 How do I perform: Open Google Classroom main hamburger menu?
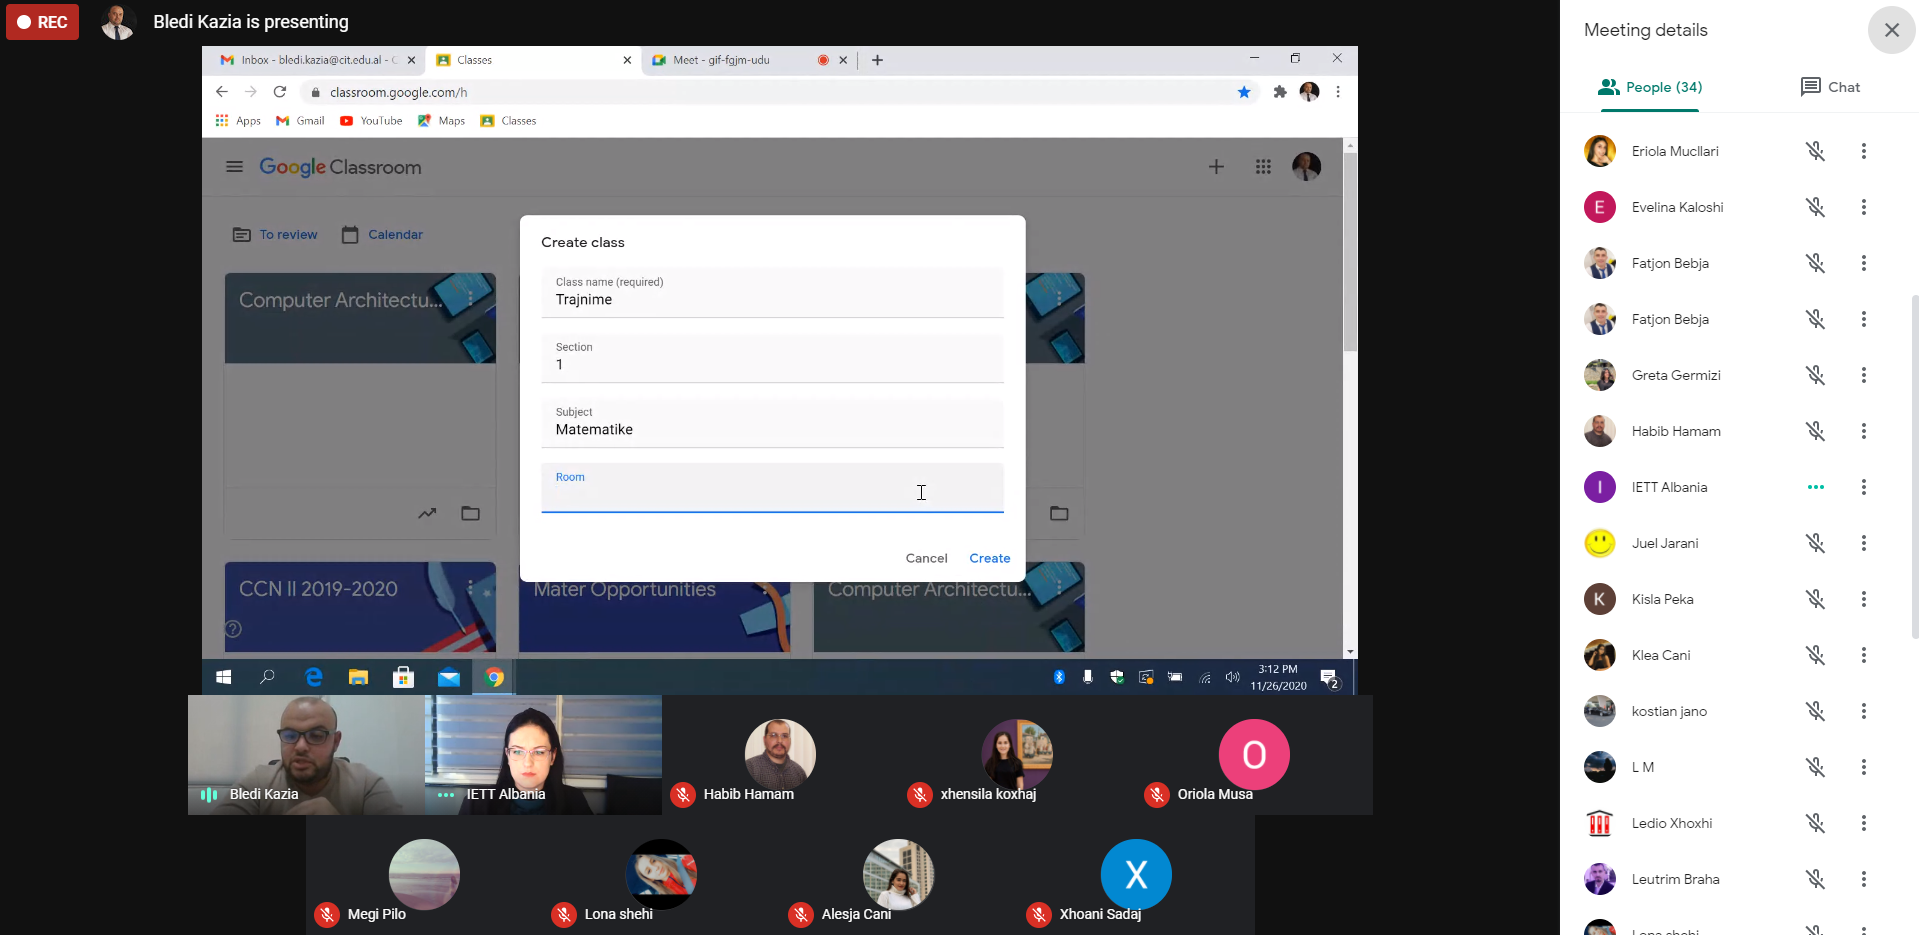tap(234, 167)
